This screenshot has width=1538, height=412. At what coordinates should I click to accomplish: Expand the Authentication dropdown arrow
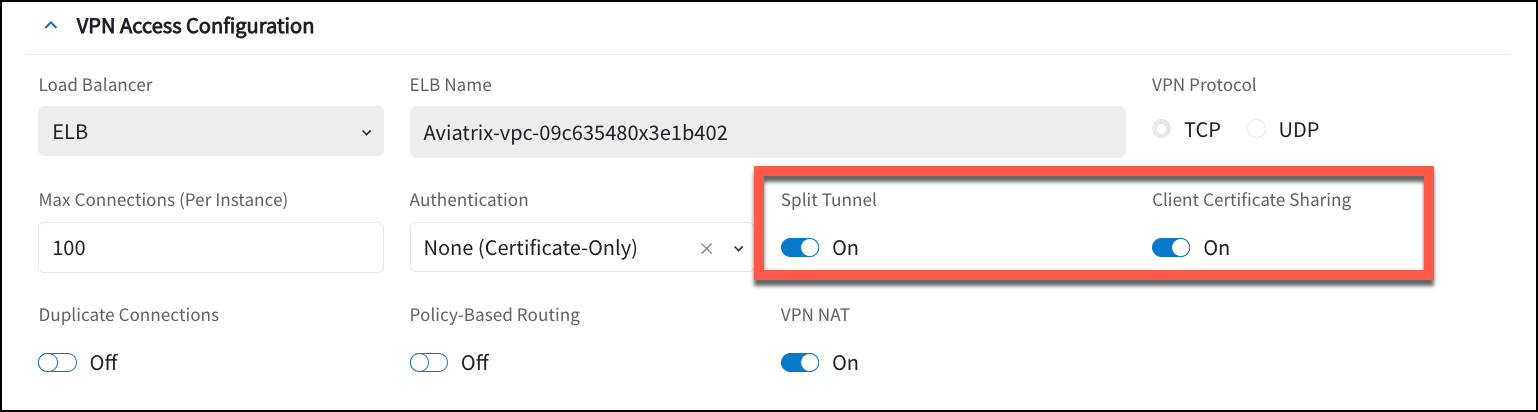[739, 248]
